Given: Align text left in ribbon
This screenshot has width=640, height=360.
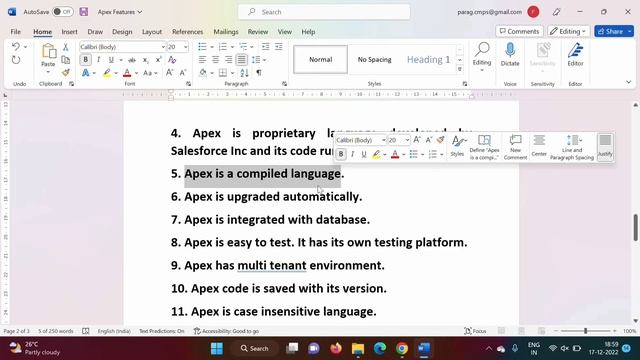Looking at the screenshot, I should pos(202,60).
